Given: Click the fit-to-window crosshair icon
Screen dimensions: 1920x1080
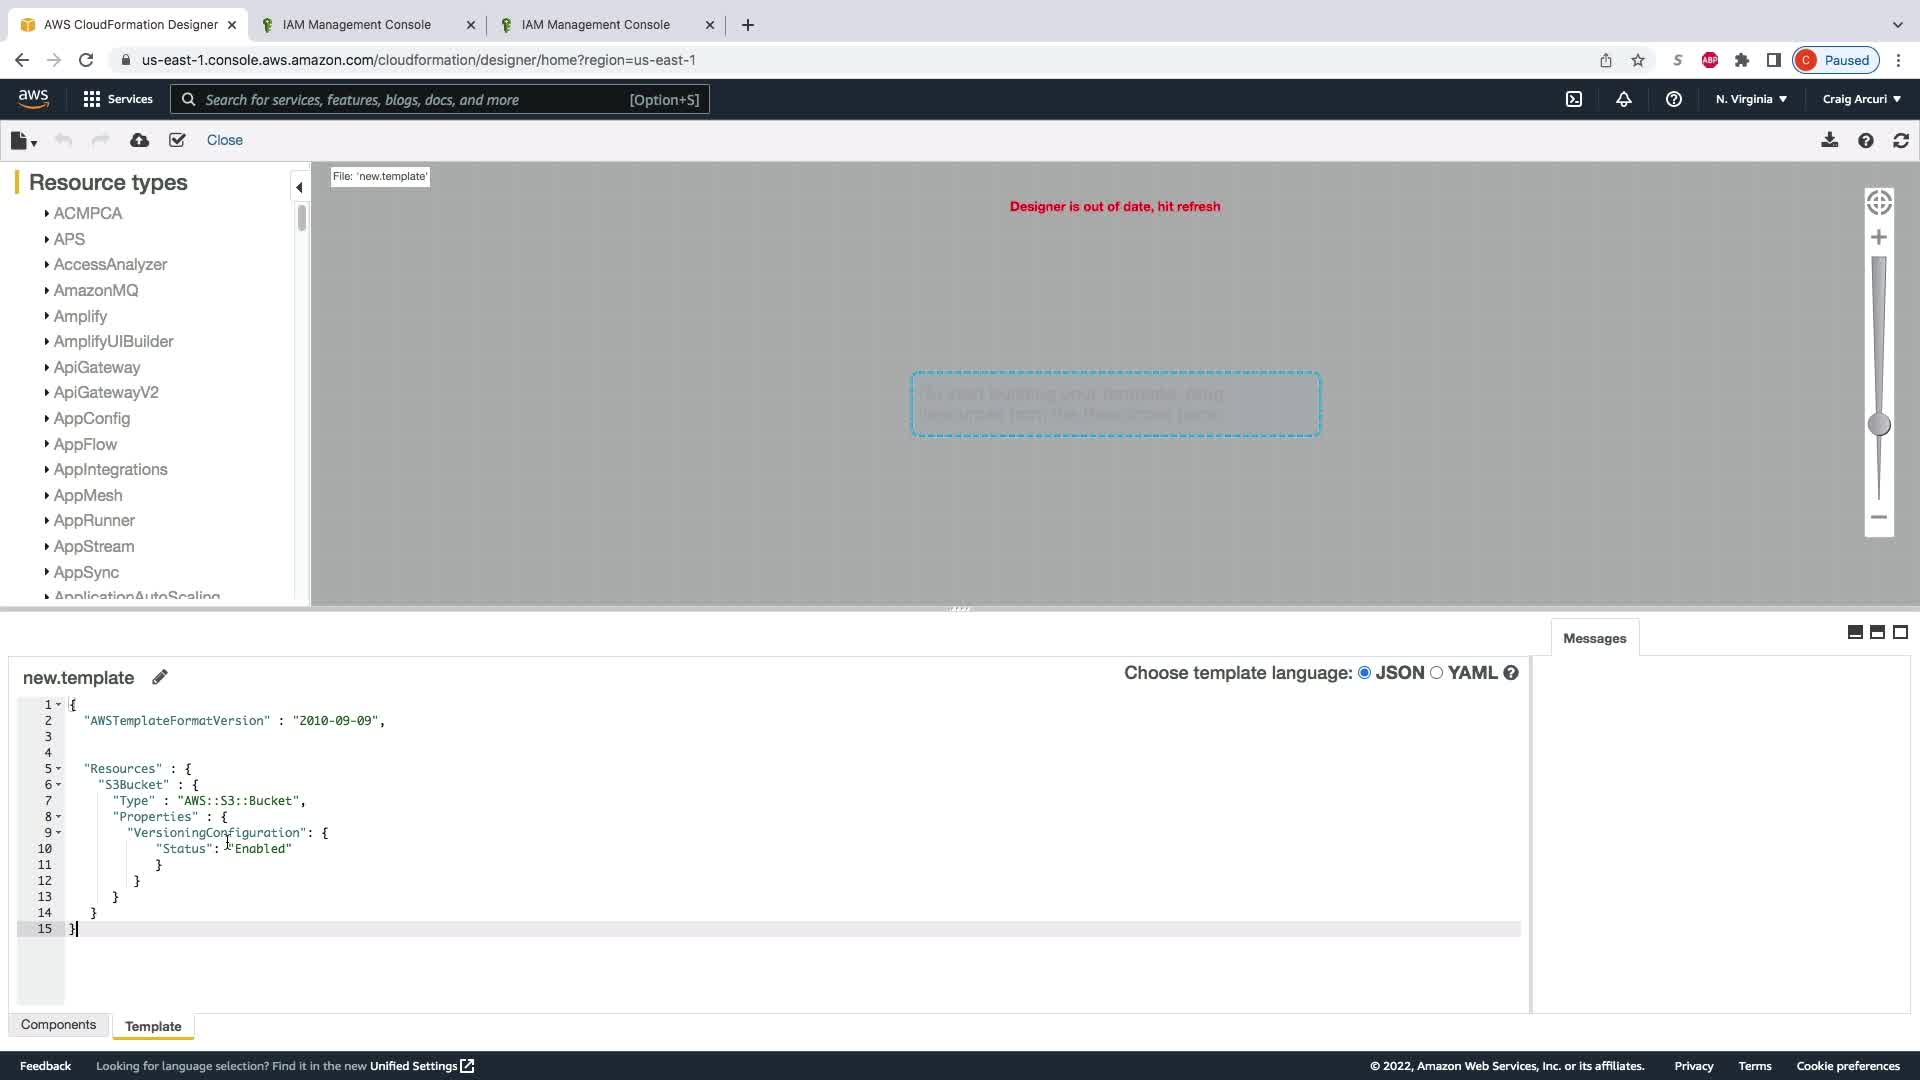Looking at the screenshot, I should pyautogui.click(x=1879, y=203).
